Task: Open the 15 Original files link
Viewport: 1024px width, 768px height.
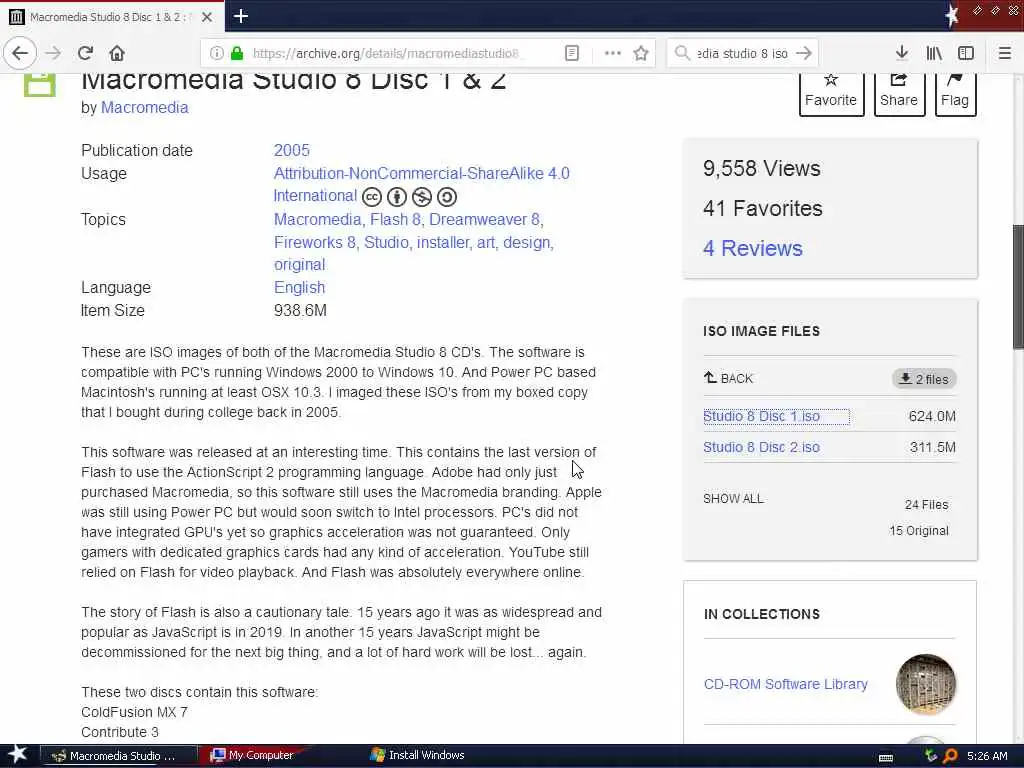Action: click(x=918, y=531)
